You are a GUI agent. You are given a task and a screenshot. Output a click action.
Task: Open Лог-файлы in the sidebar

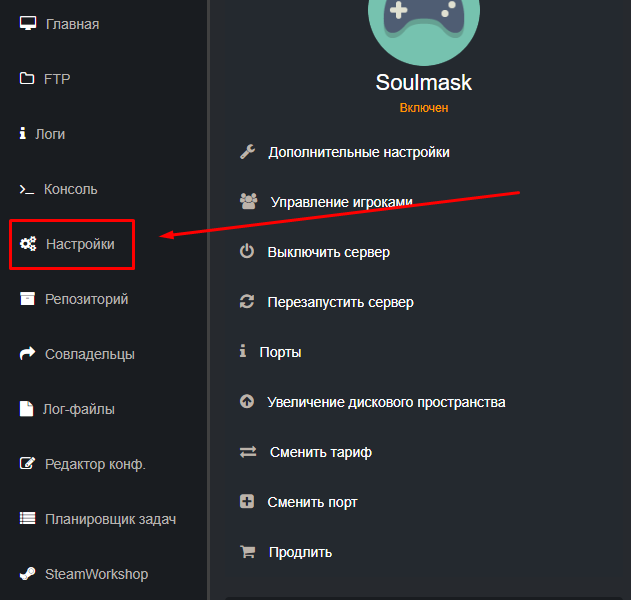tap(79, 409)
